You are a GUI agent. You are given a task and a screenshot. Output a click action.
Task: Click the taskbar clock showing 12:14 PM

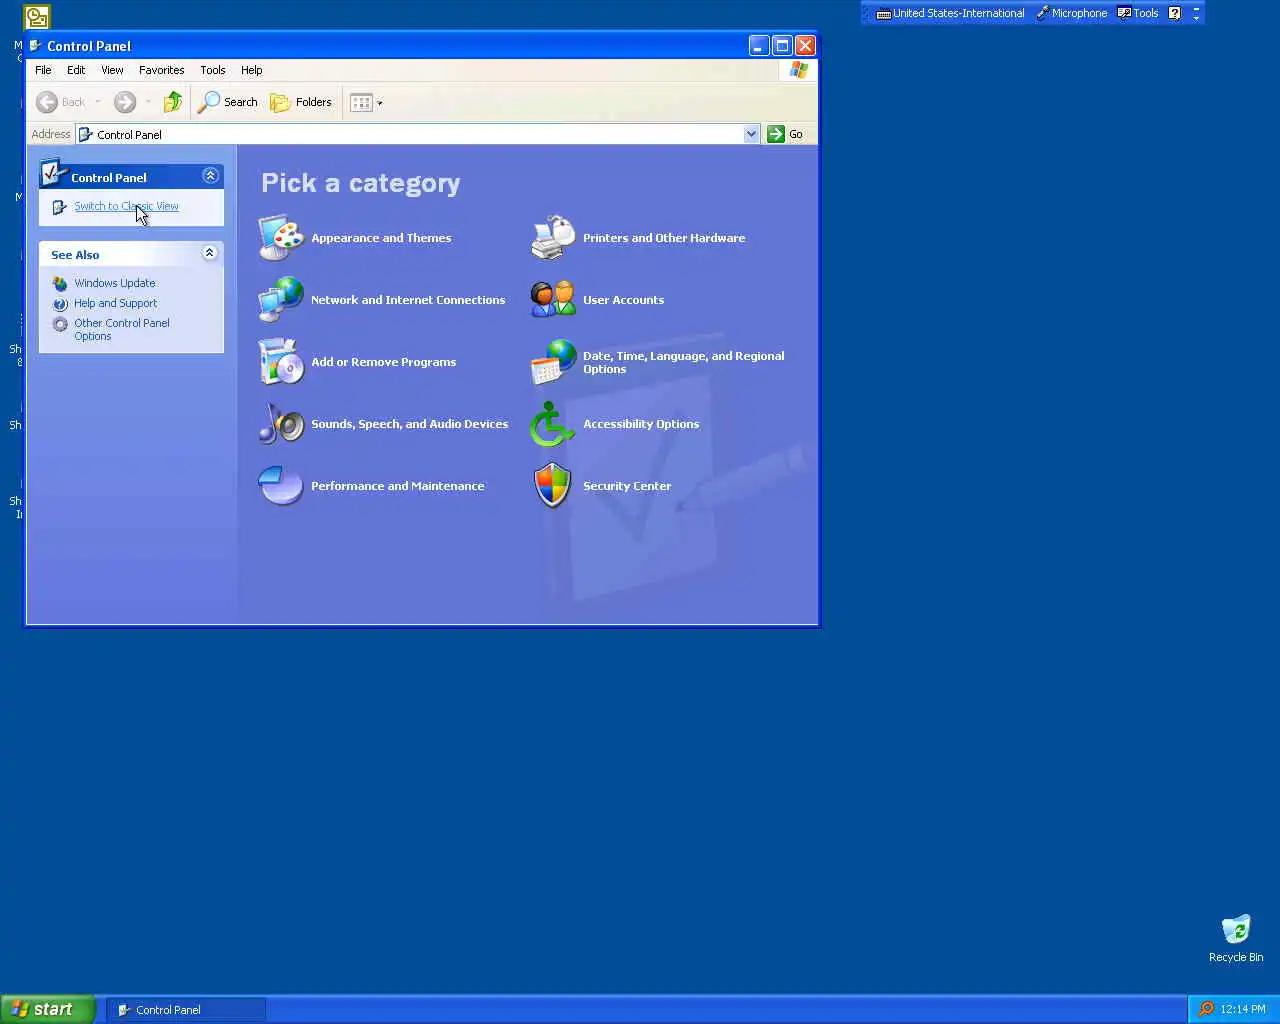tap(1243, 1009)
